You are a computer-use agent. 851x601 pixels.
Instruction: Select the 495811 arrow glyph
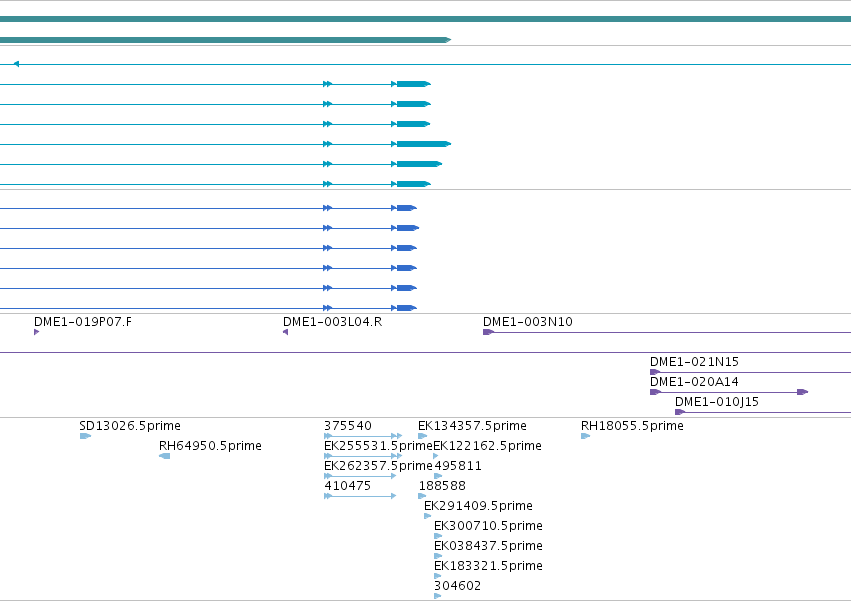tap(438, 476)
